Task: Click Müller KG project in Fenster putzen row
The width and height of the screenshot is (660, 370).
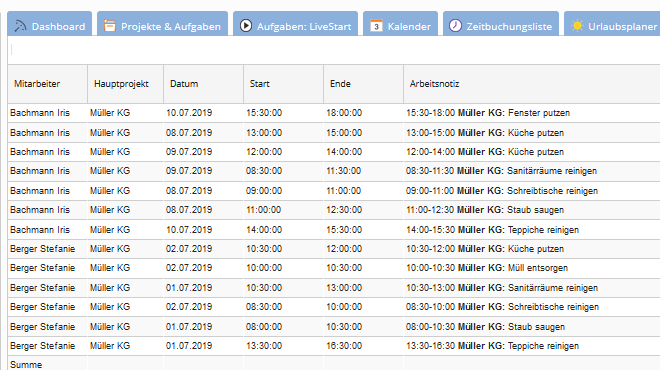Action: click(110, 113)
